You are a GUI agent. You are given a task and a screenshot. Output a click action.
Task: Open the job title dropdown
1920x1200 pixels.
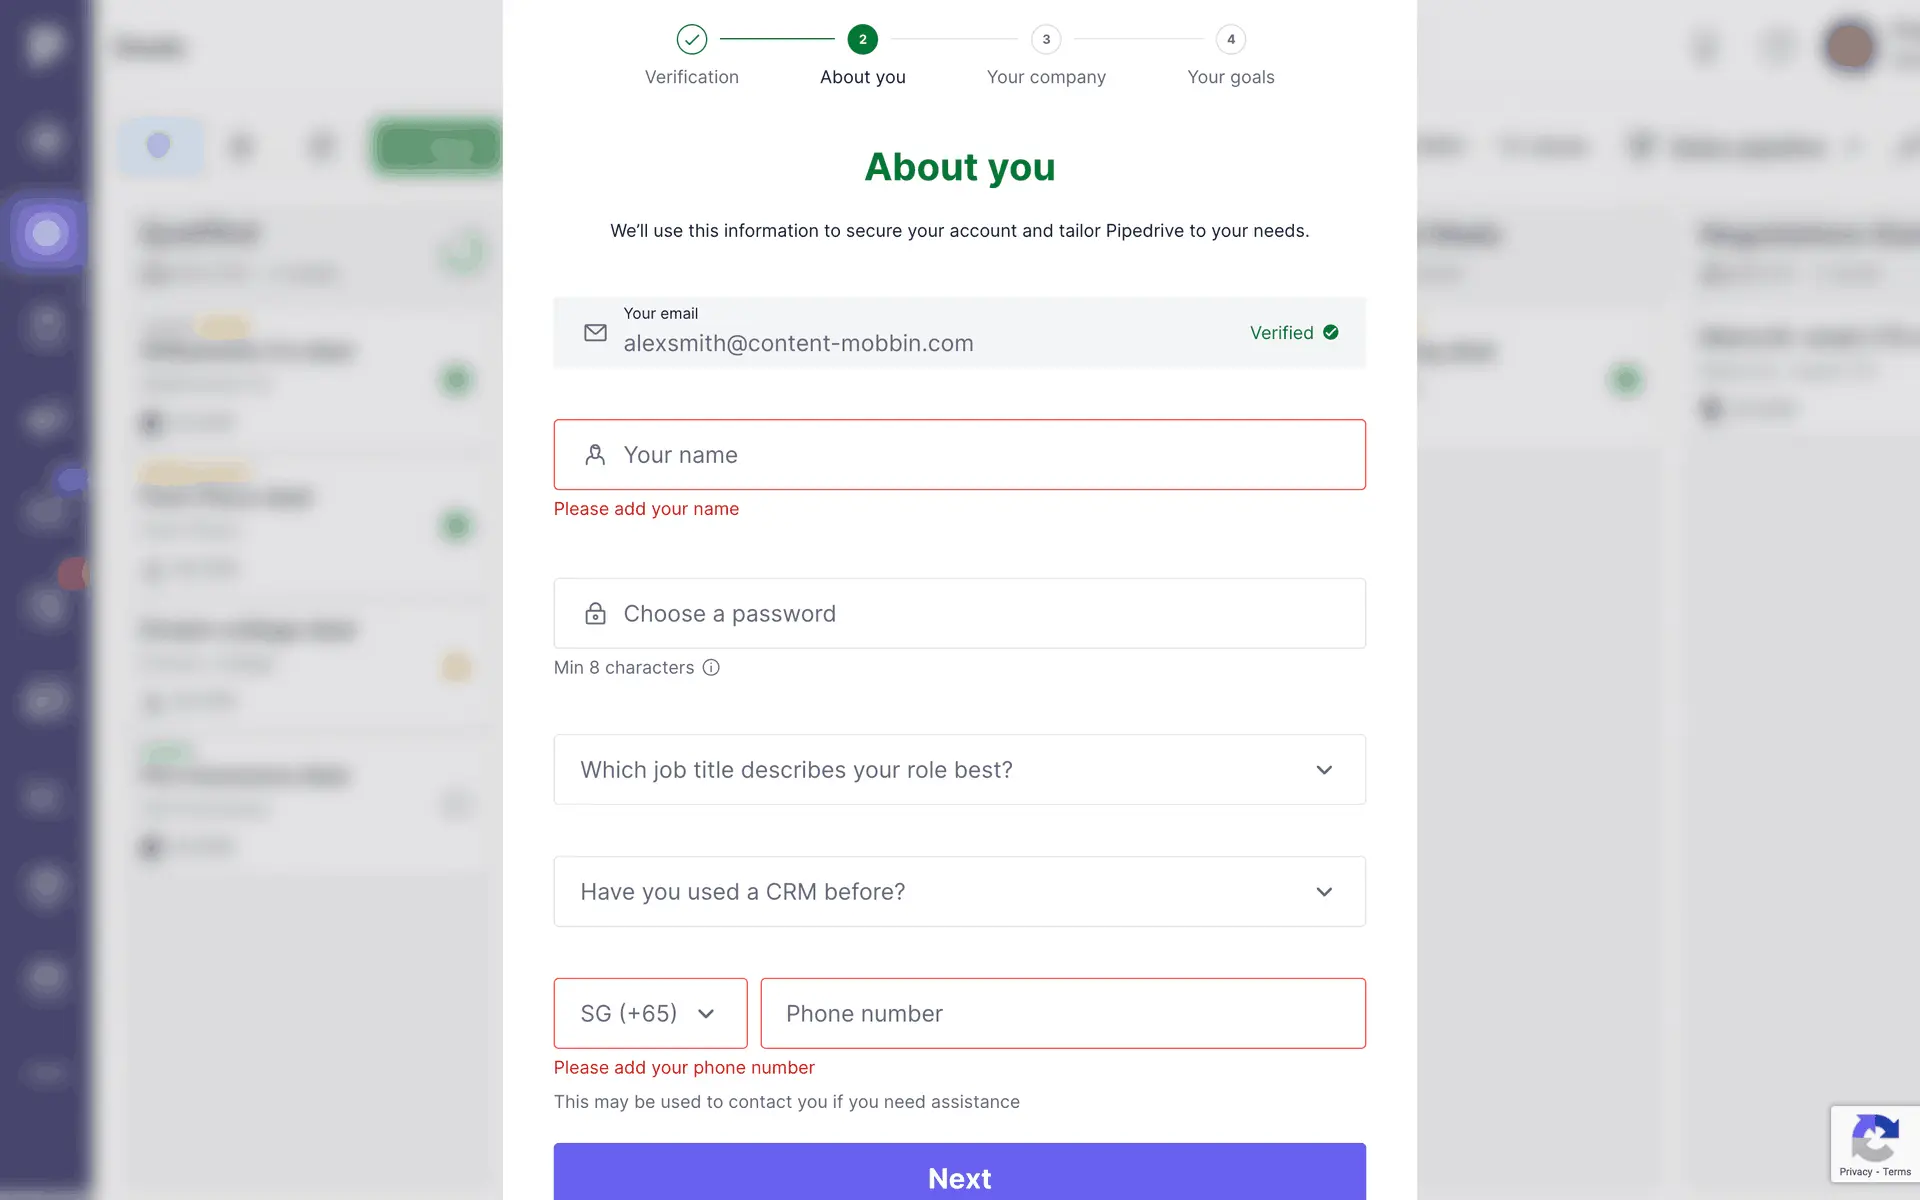(959, 770)
